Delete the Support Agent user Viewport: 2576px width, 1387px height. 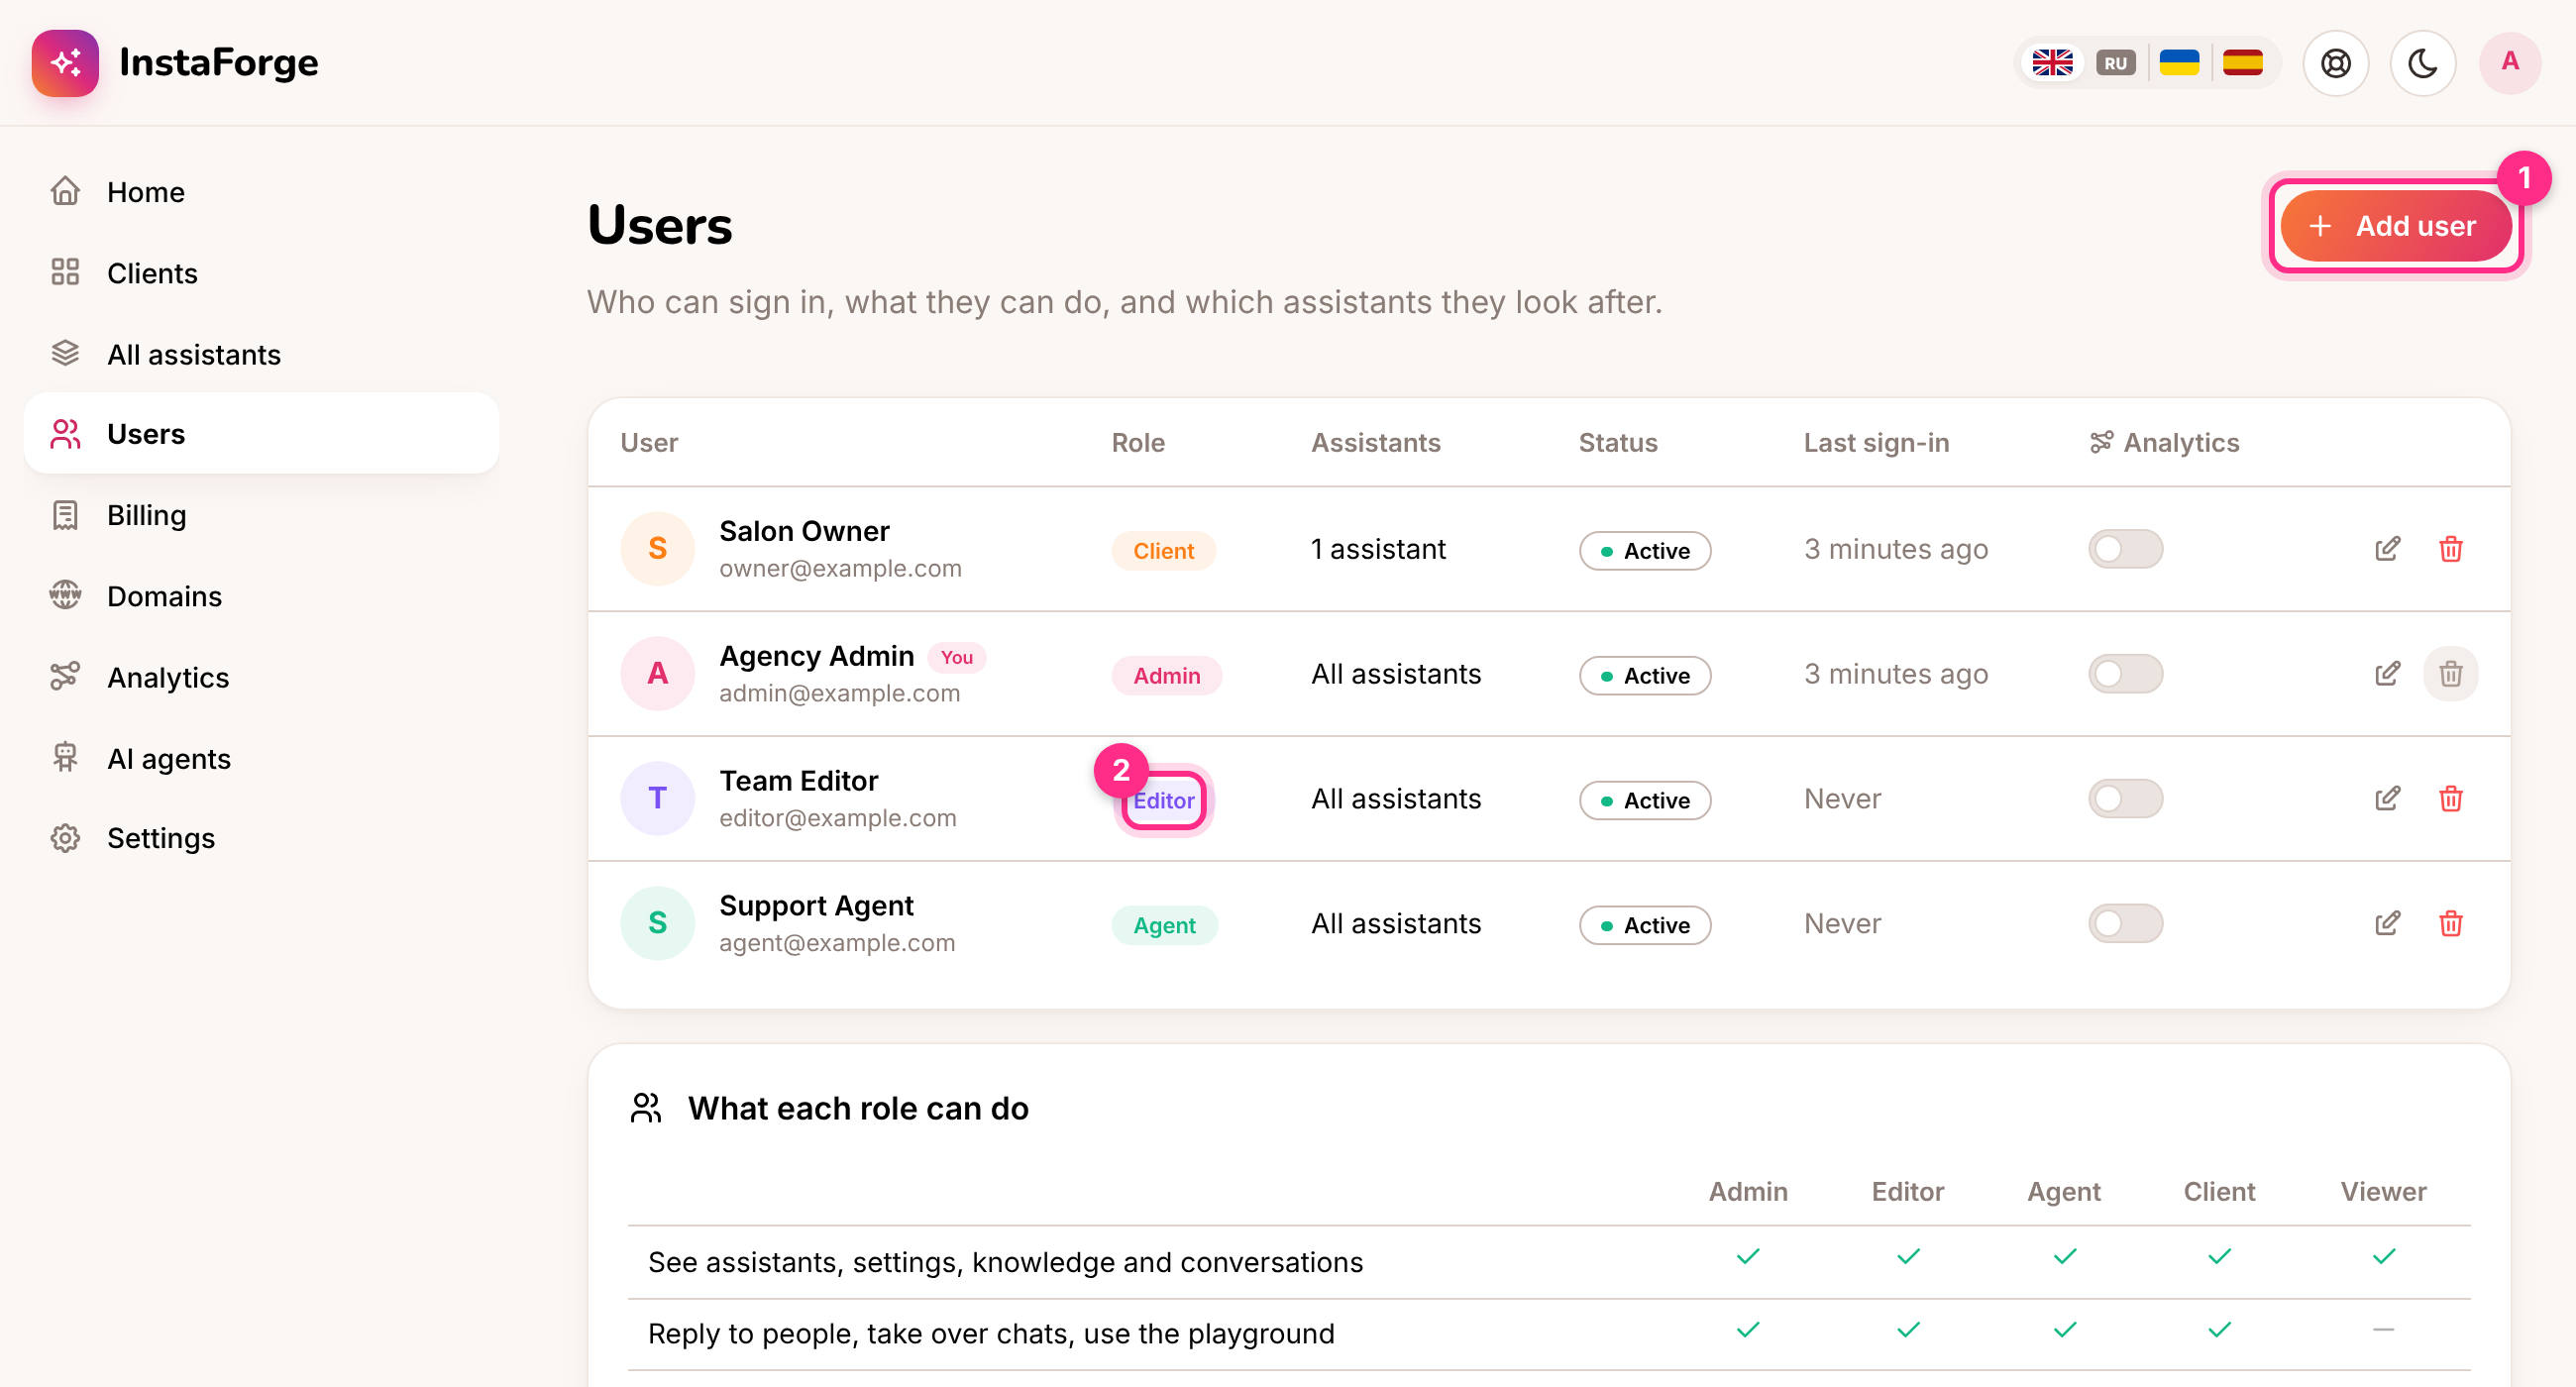(2450, 924)
